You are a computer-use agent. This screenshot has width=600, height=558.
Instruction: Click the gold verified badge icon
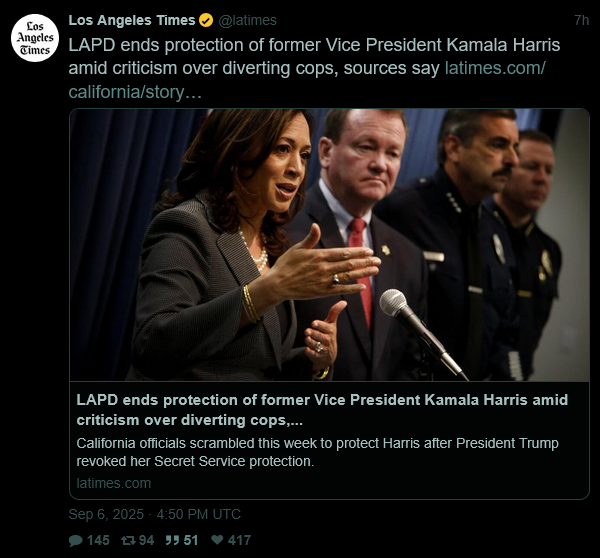pos(205,20)
